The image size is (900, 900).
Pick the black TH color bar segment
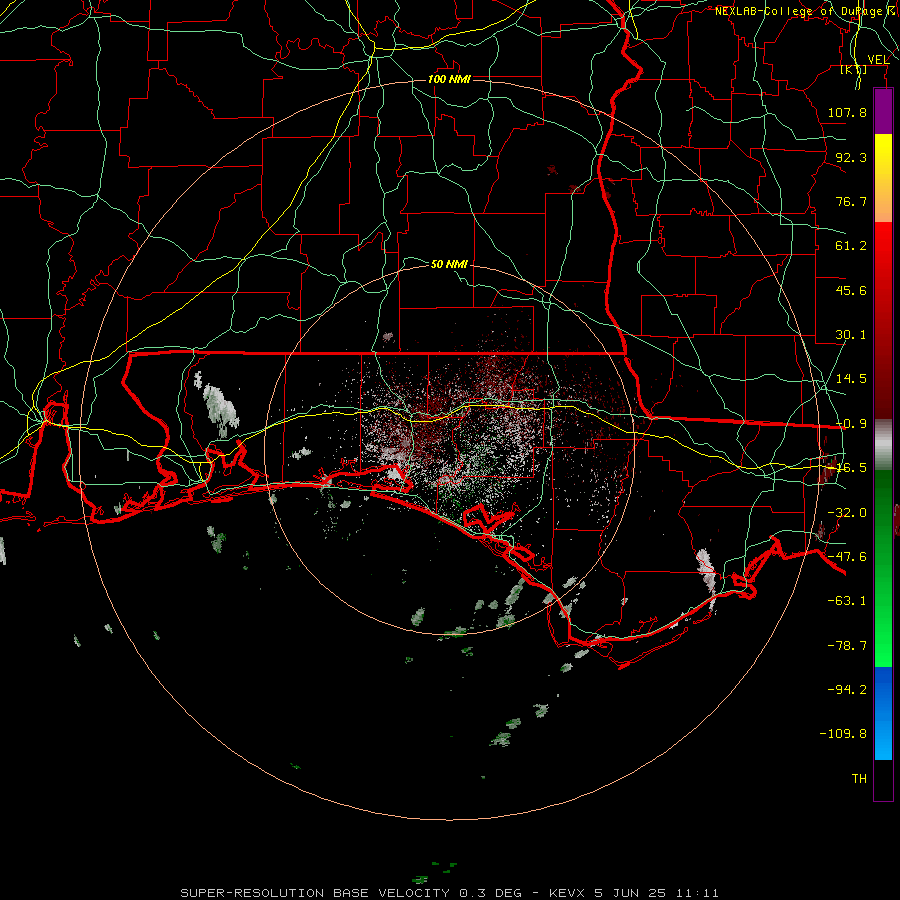(883, 780)
